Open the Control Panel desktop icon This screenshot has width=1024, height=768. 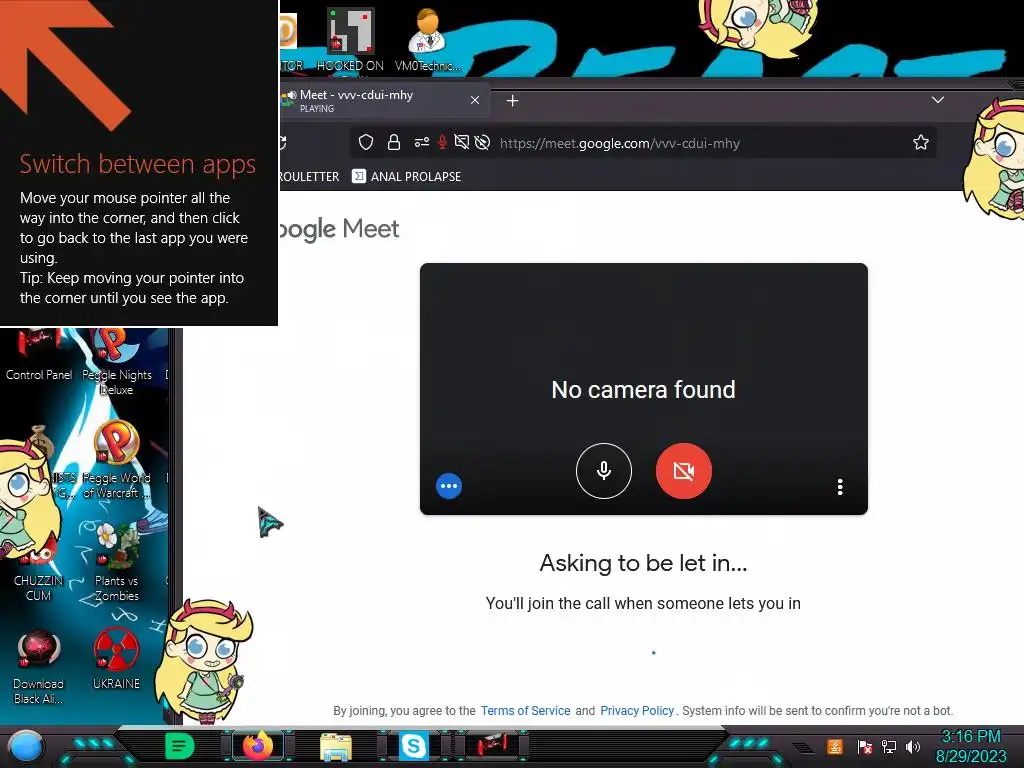39,356
